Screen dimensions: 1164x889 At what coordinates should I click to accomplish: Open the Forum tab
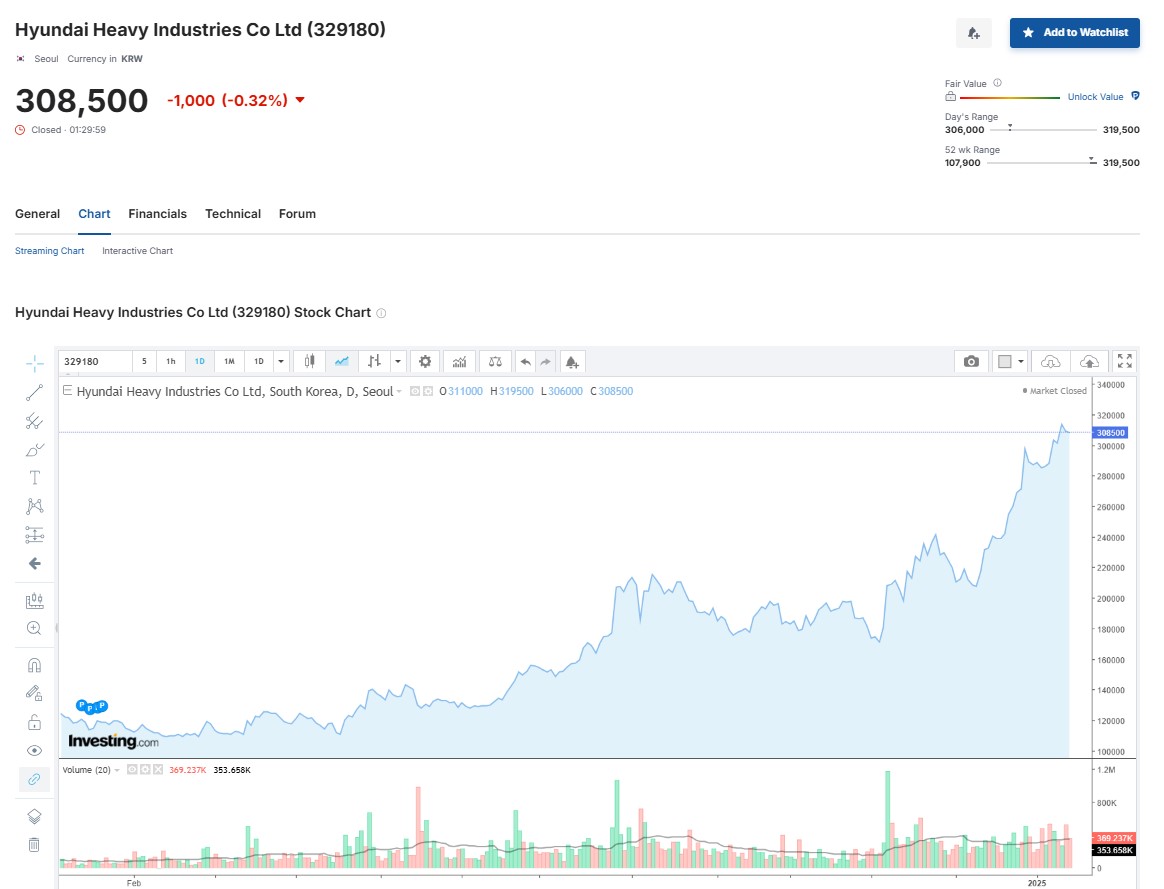297,214
